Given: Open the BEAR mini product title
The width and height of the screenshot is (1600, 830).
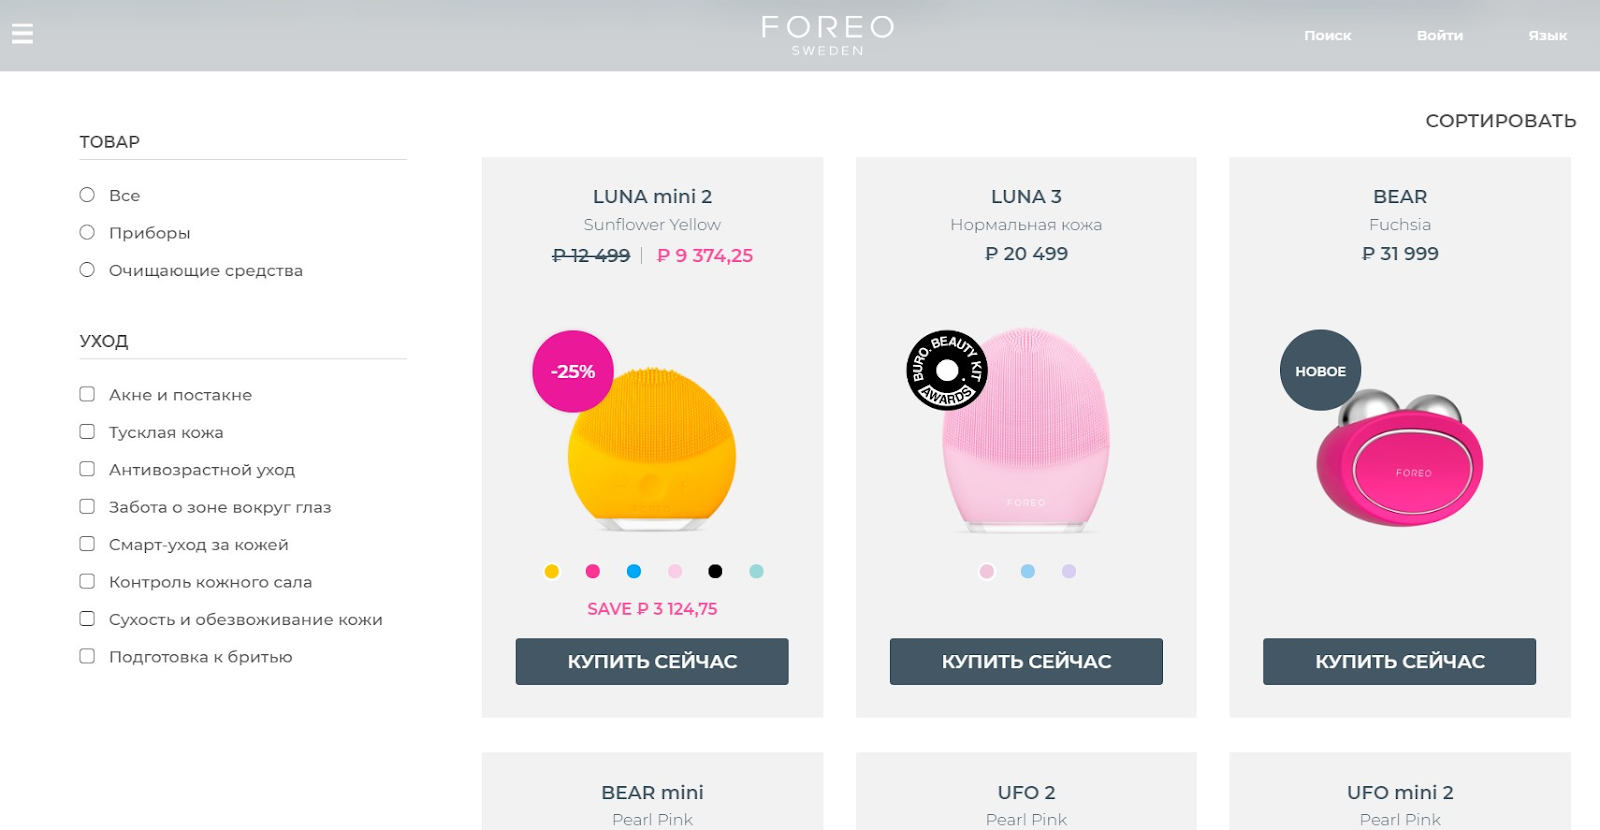Looking at the screenshot, I should pyautogui.click(x=652, y=792).
